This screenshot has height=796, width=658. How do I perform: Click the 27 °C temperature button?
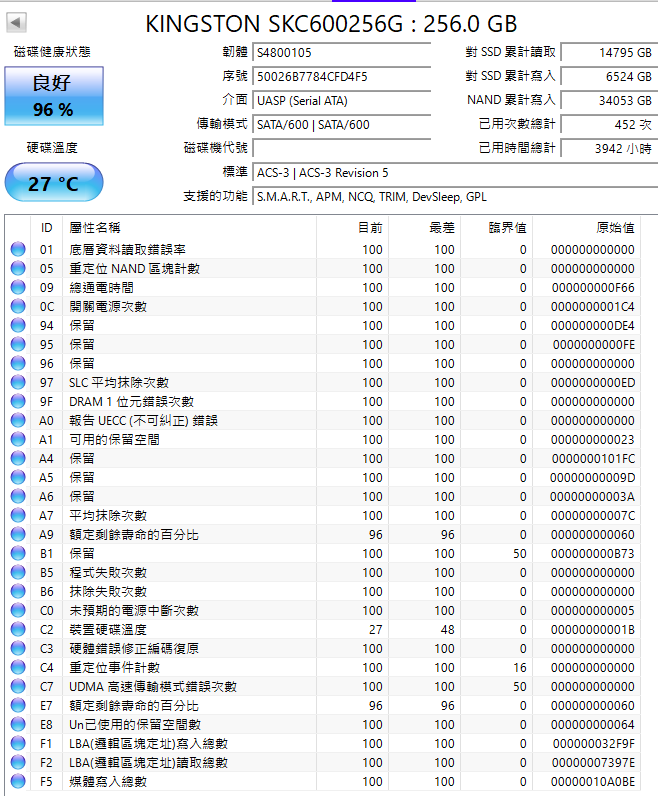(x=54, y=182)
